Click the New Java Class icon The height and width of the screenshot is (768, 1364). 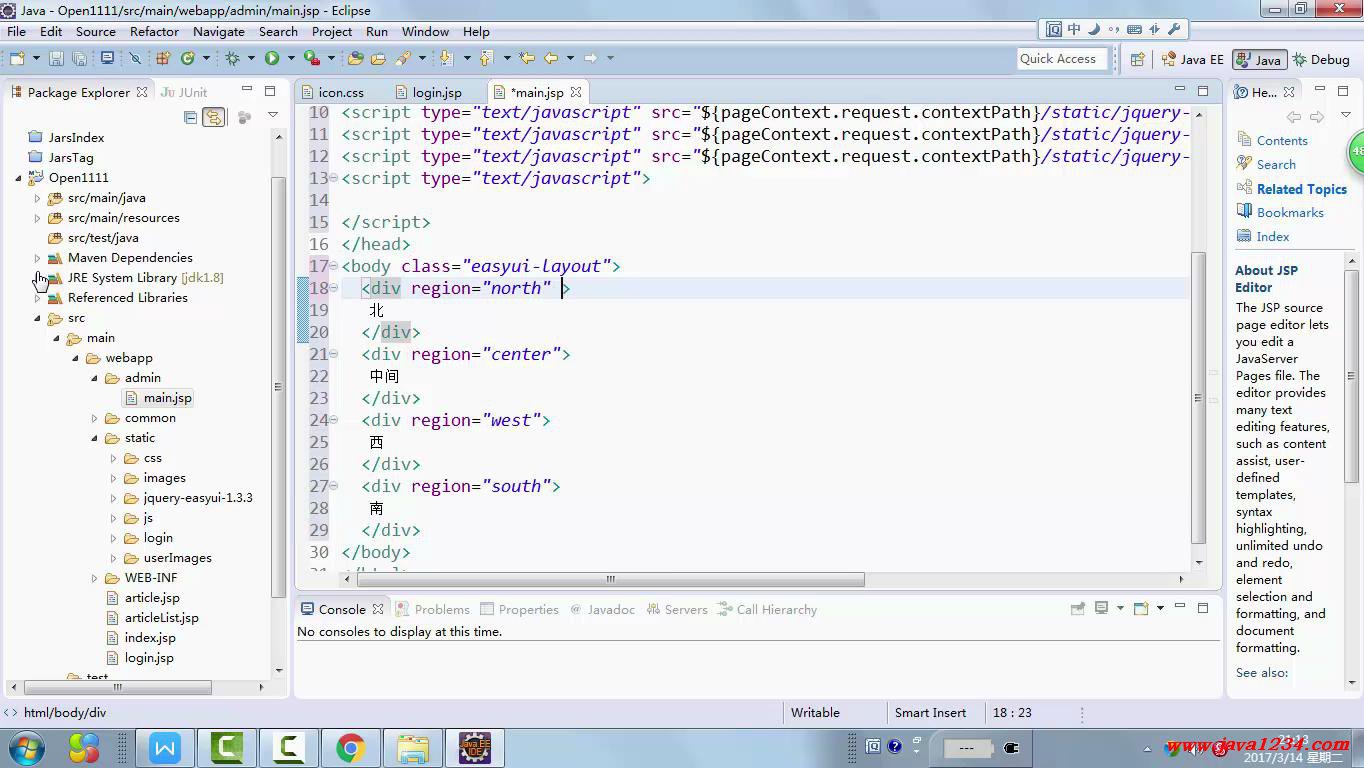tap(187, 58)
